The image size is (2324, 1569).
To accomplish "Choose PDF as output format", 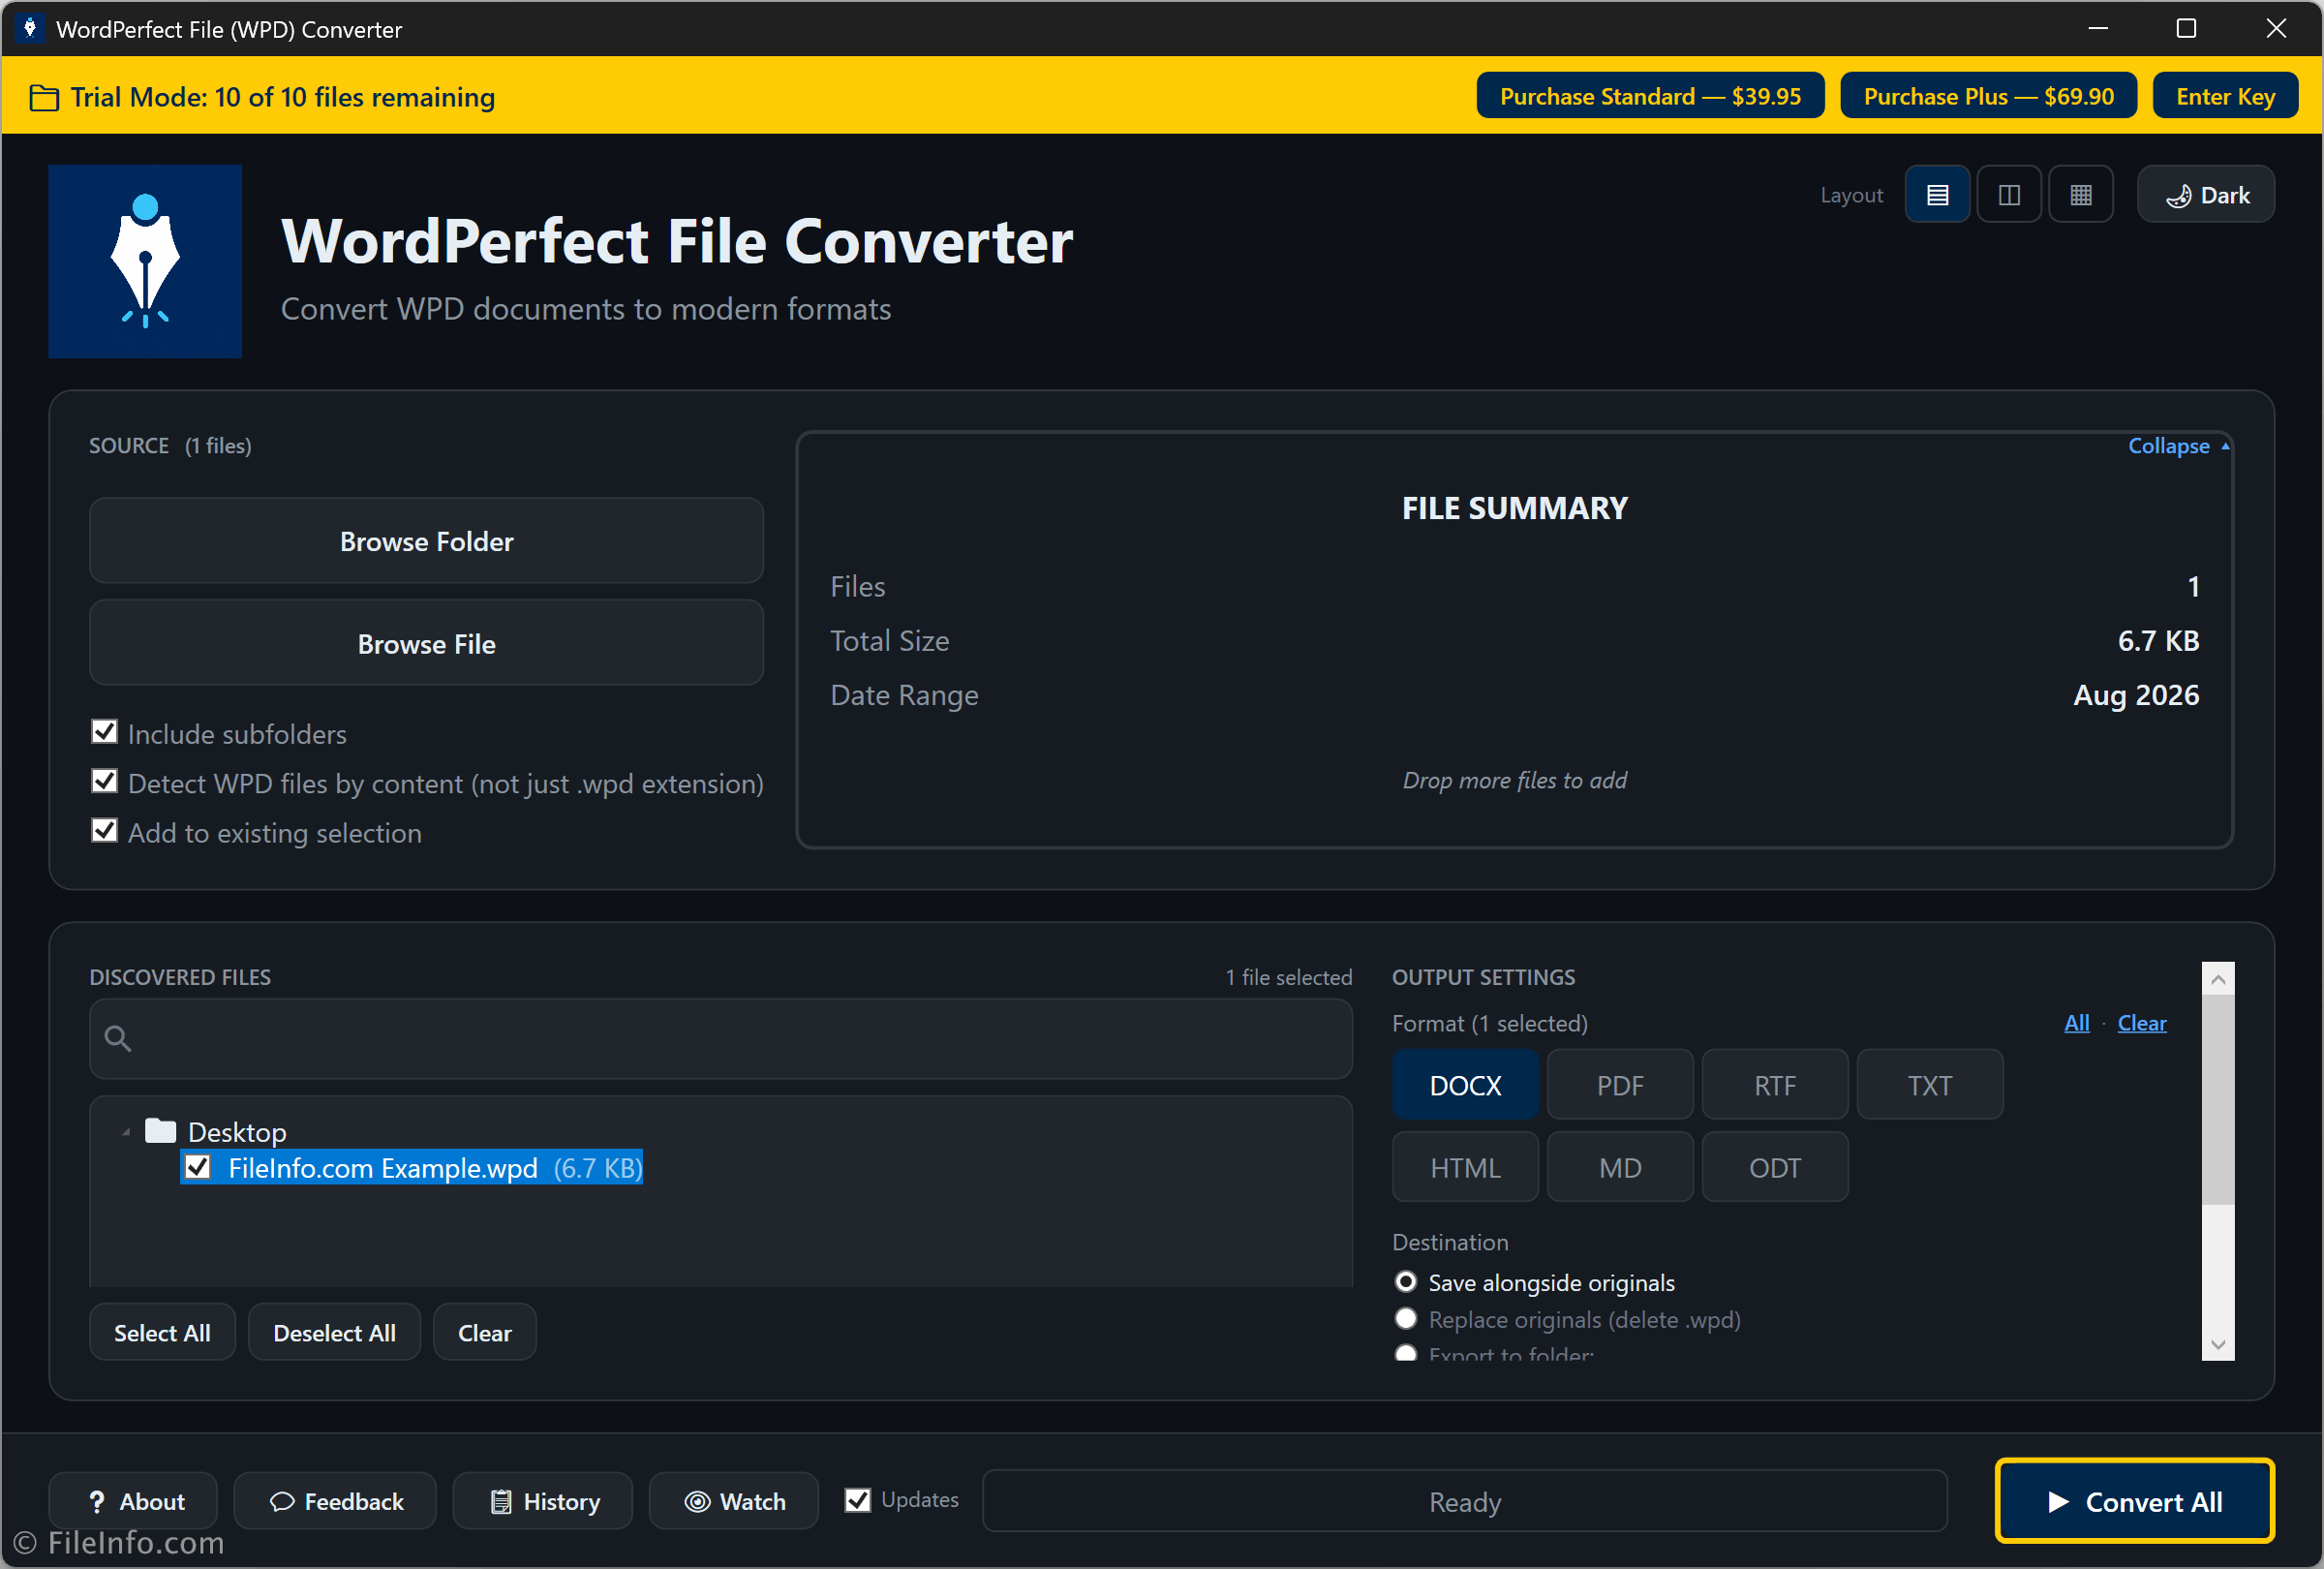I will (x=1620, y=1085).
